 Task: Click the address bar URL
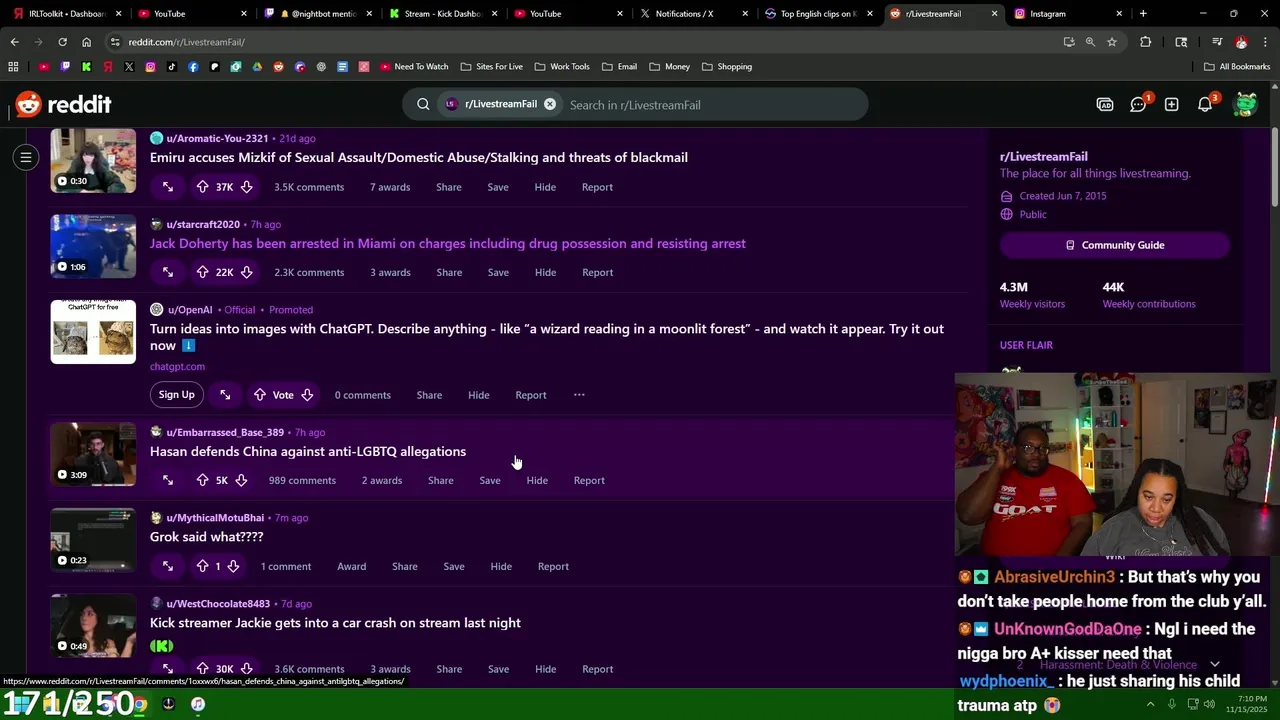click(186, 42)
